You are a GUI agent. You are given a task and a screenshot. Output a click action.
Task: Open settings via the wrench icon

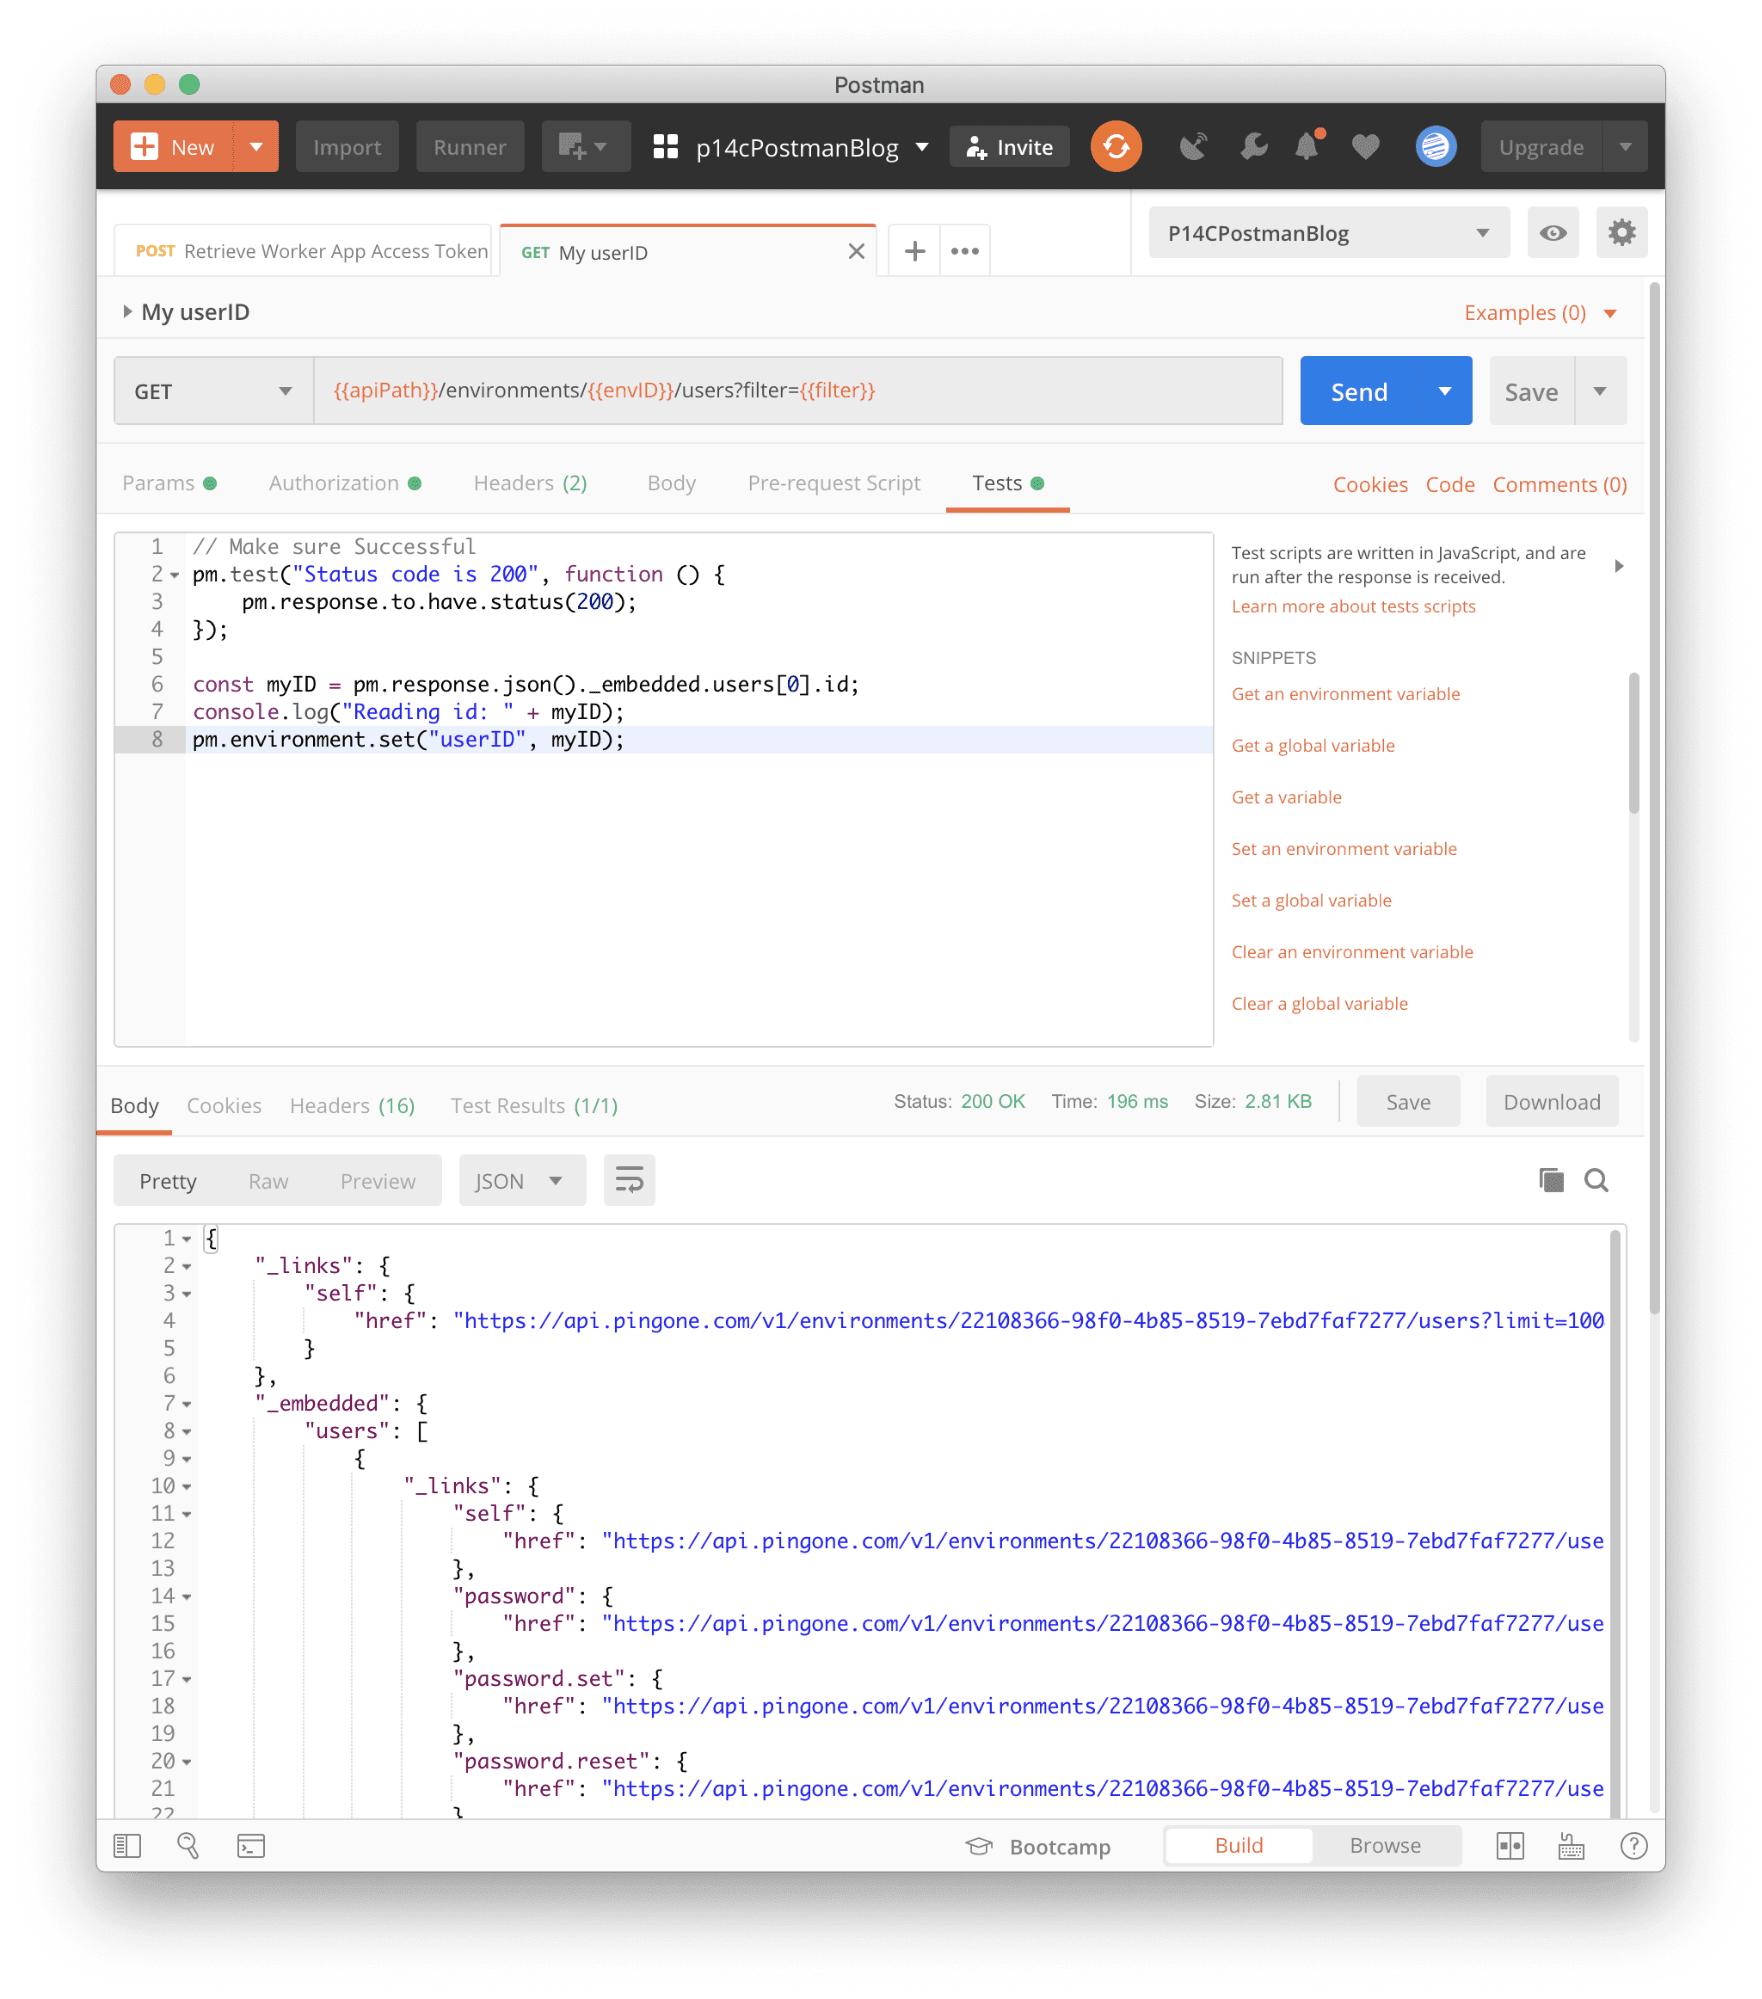coord(1252,147)
